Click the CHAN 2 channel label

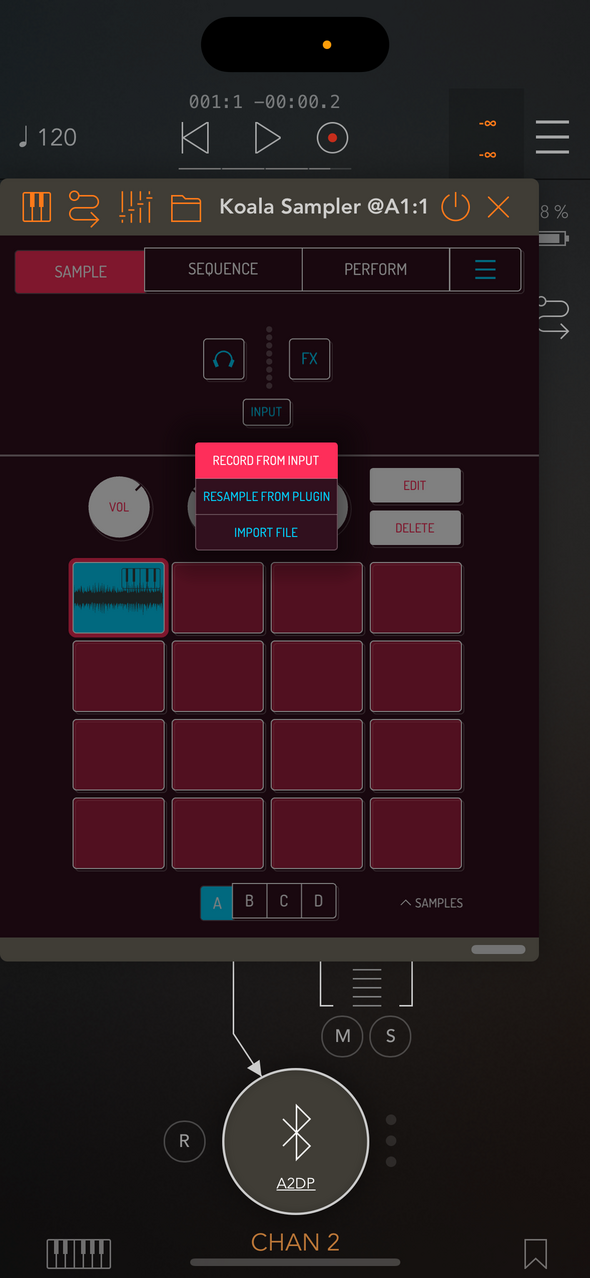click(x=295, y=1243)
